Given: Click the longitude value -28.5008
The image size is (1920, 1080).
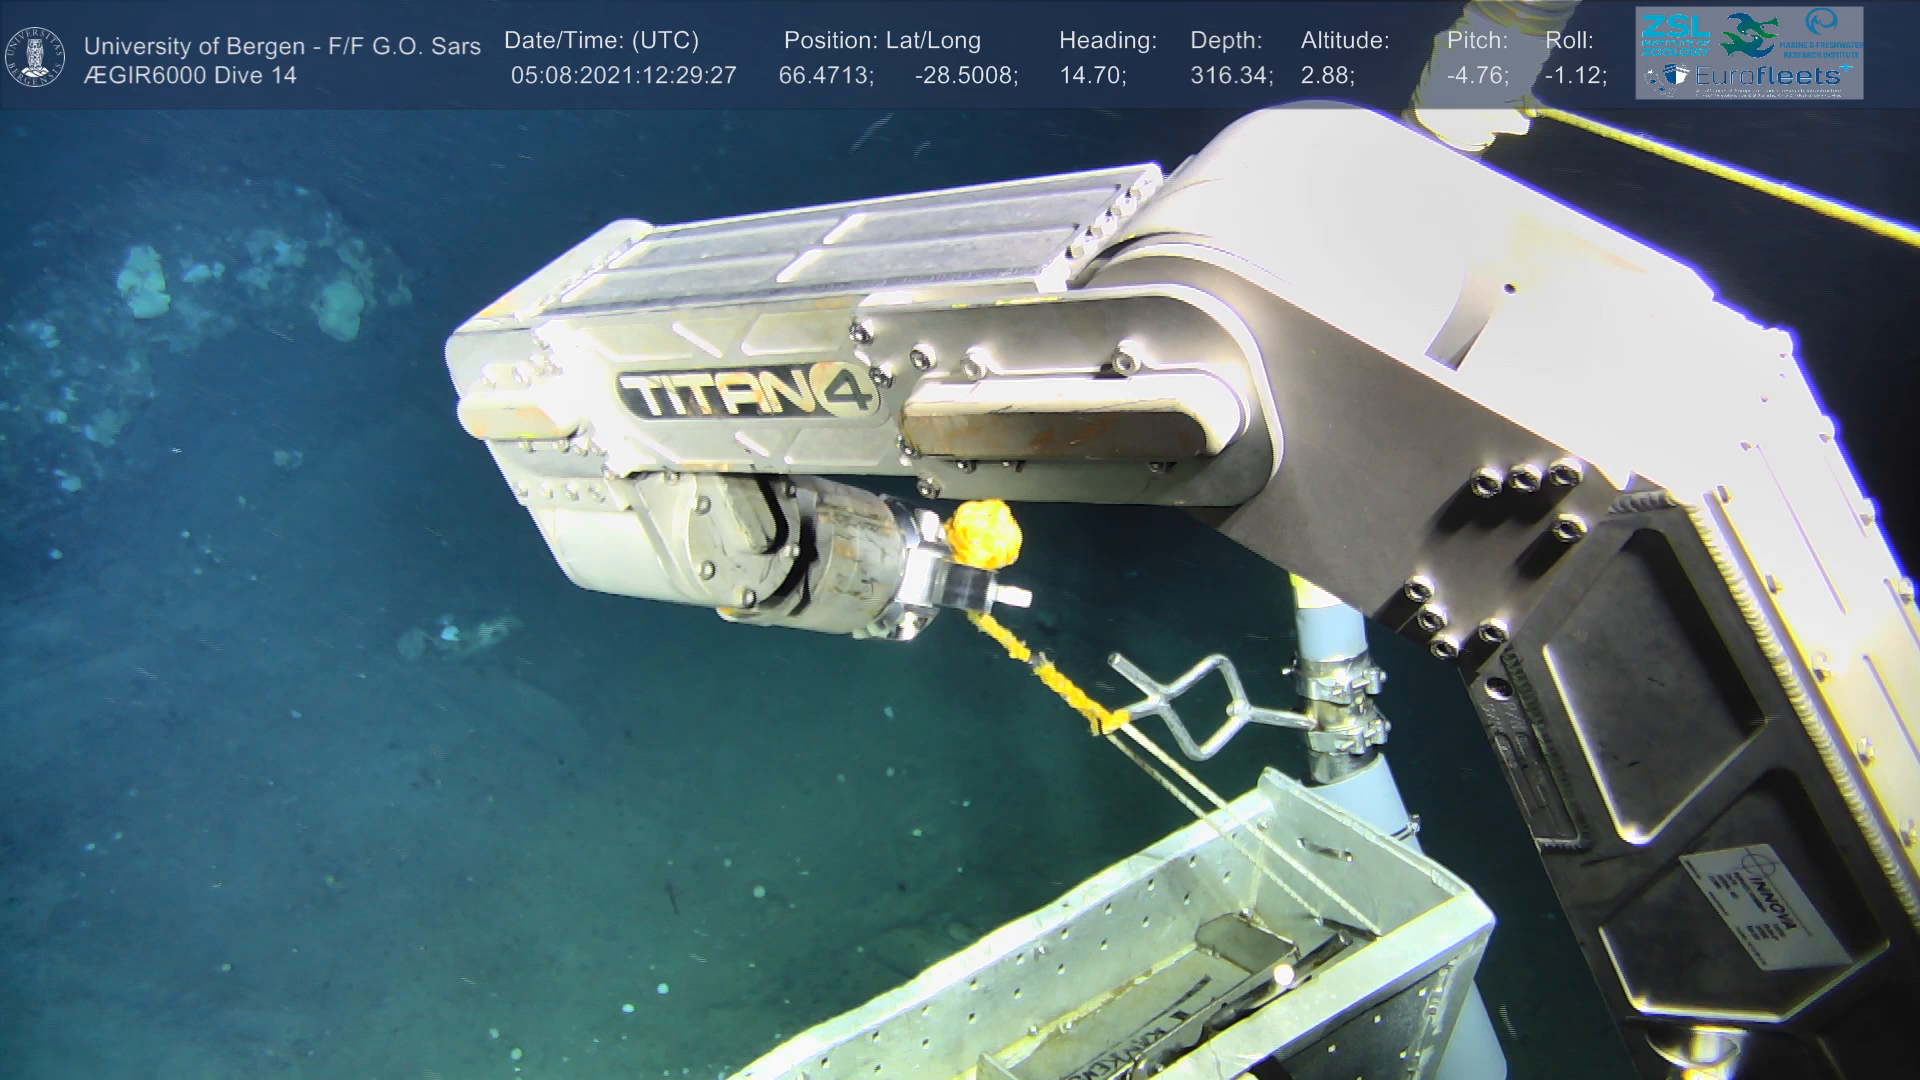Looking at the screenshot, I should 966,76.
